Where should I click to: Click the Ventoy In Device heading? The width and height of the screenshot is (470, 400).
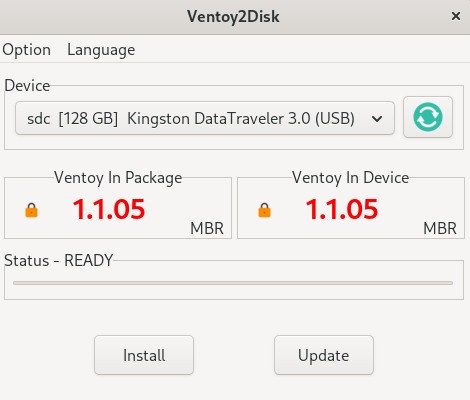click(351, 178)
